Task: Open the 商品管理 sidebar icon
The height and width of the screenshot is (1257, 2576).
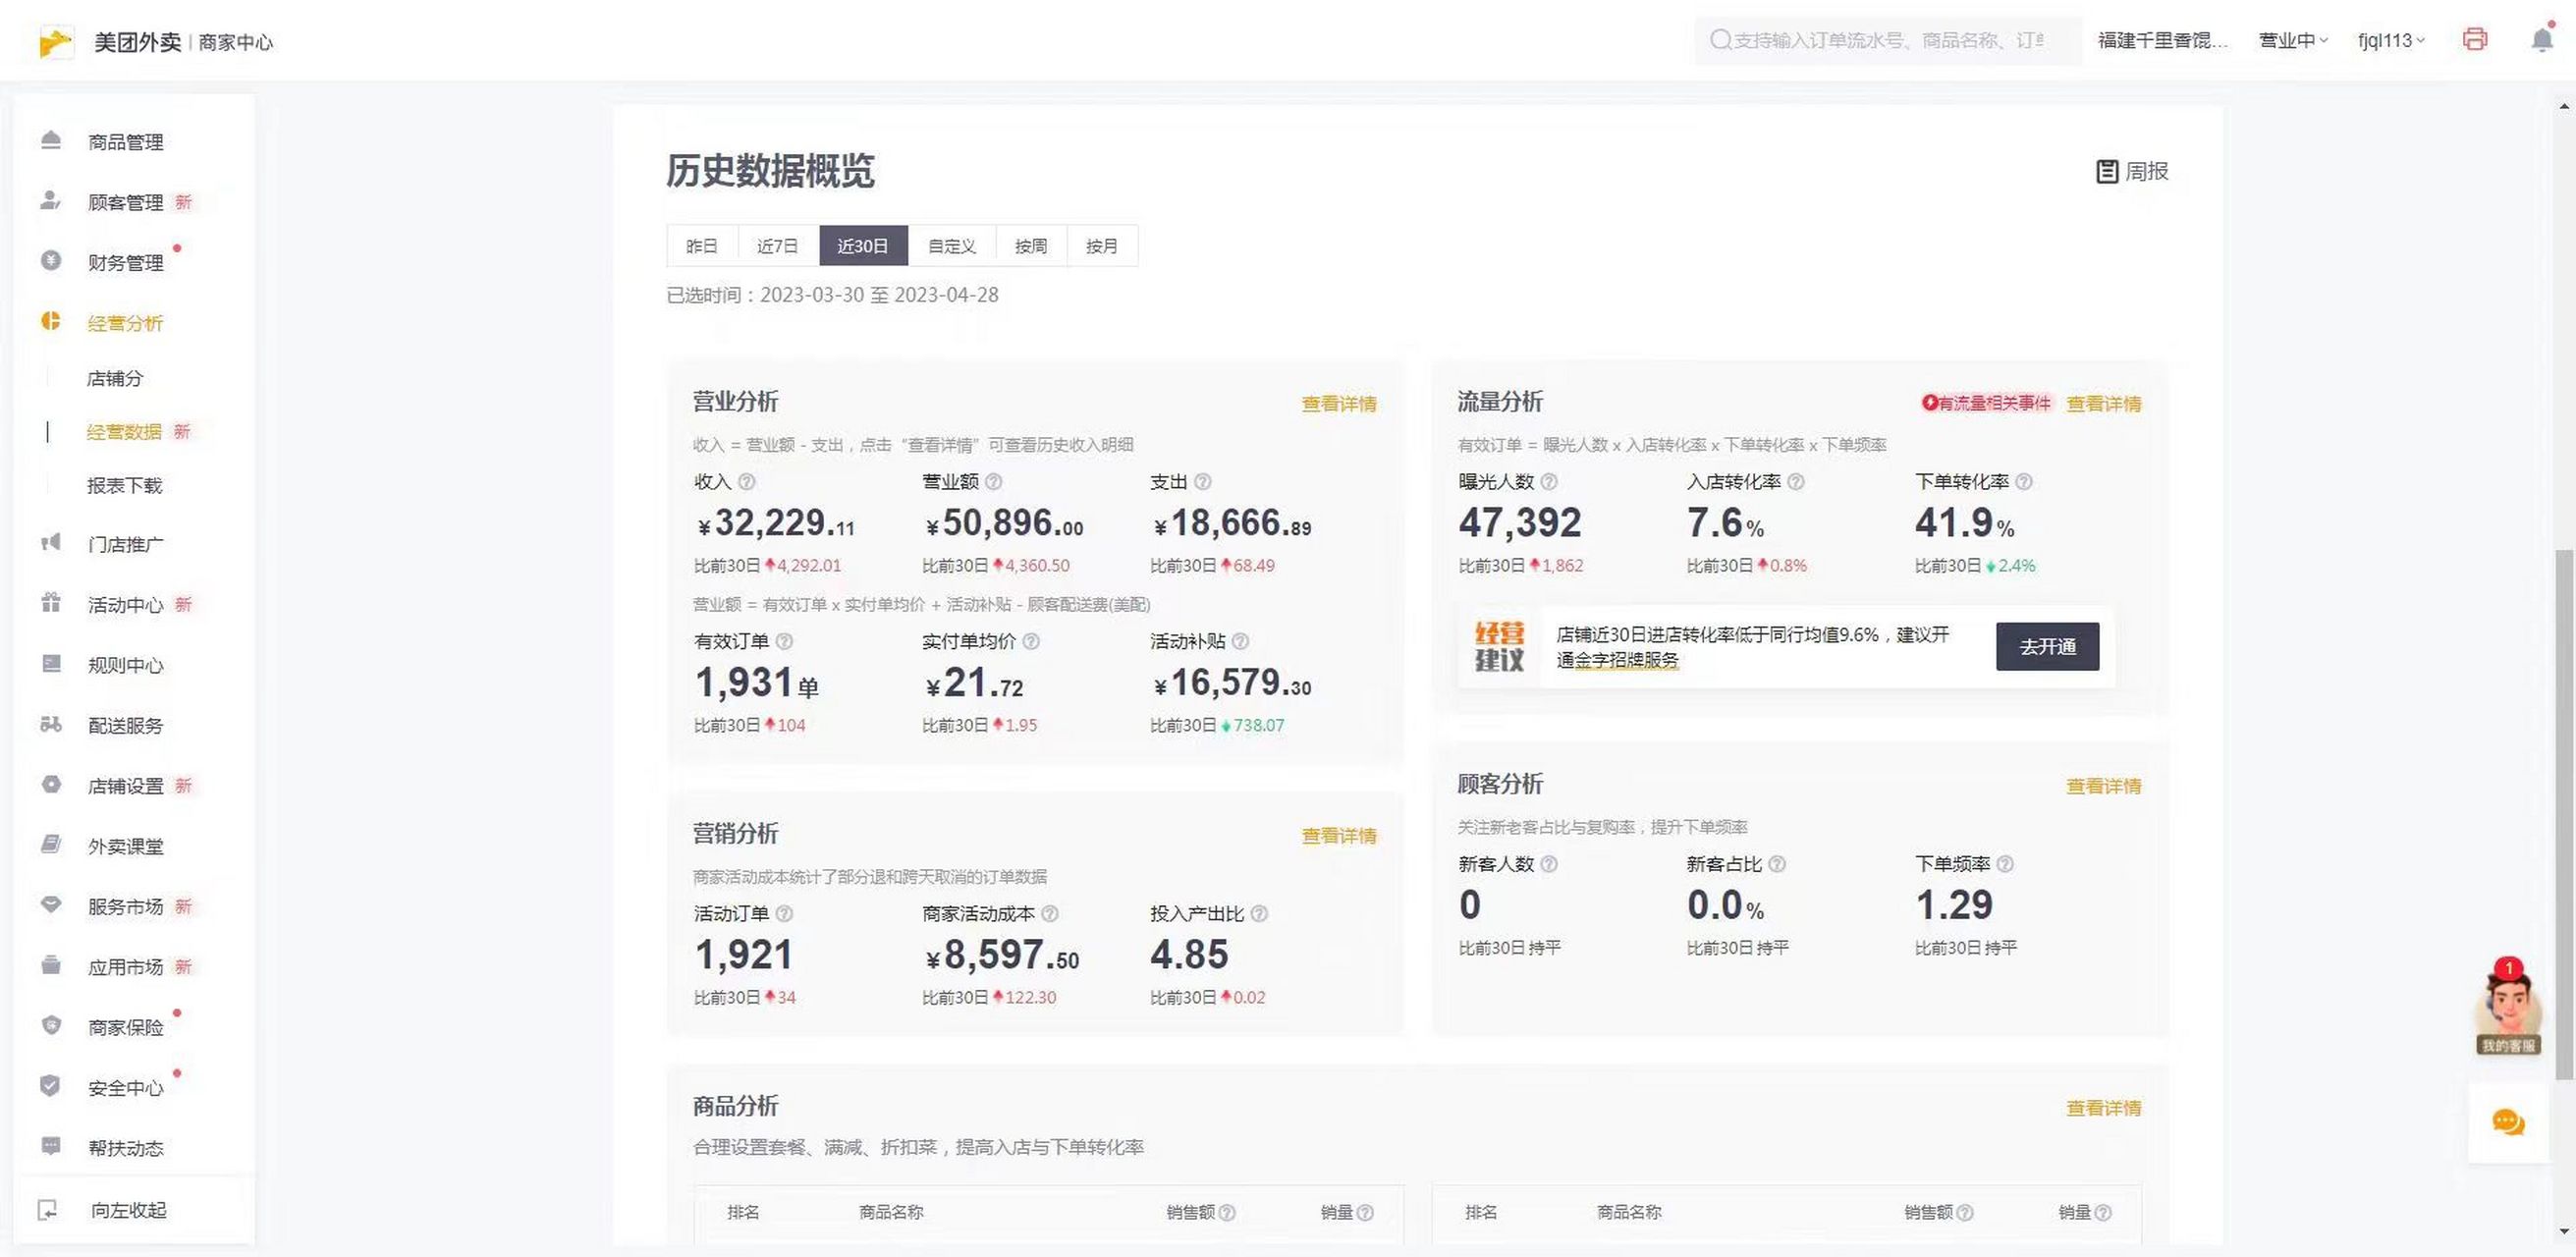Action: point(50,140)
